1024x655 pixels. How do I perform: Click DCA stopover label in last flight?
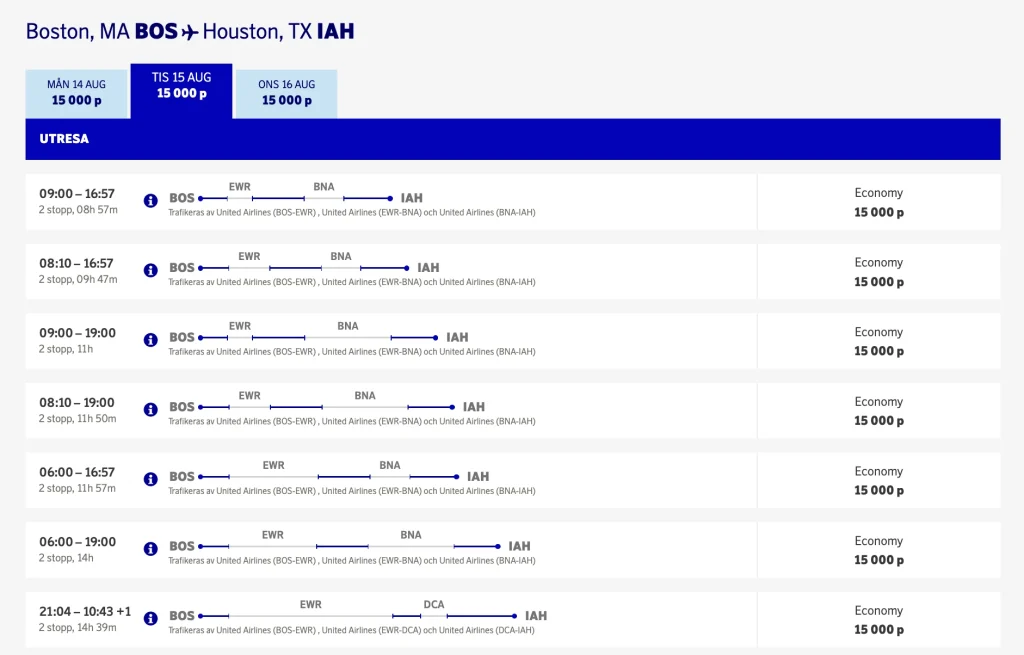click(x=434, y=605)
